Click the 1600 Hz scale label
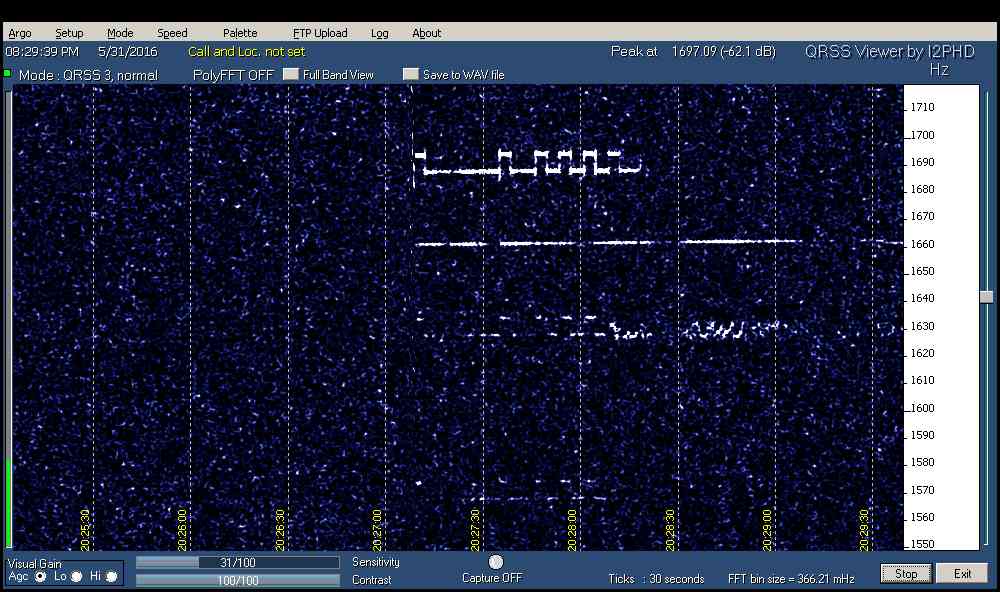The image size is (1000, 592). point(922,408)
